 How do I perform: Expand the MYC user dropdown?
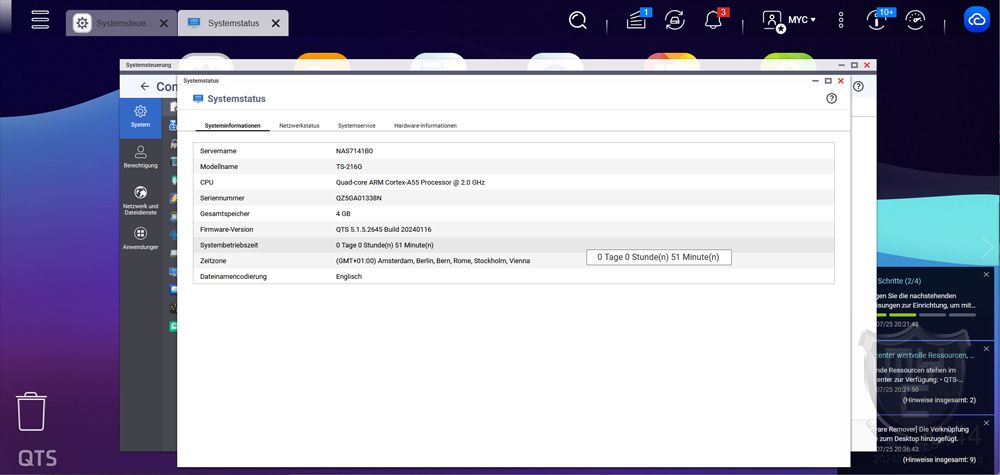click(802, 20)
